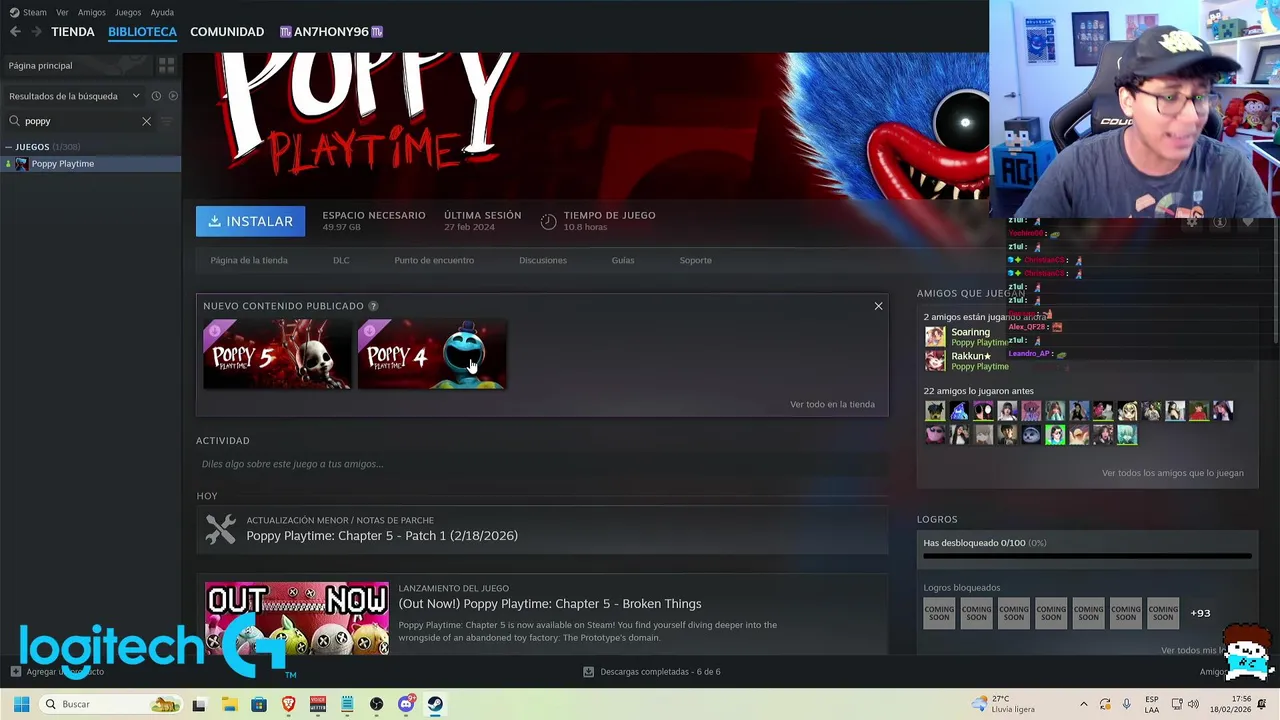
Task: Open the Windows Start menu
Action: [x=21, y=704]
